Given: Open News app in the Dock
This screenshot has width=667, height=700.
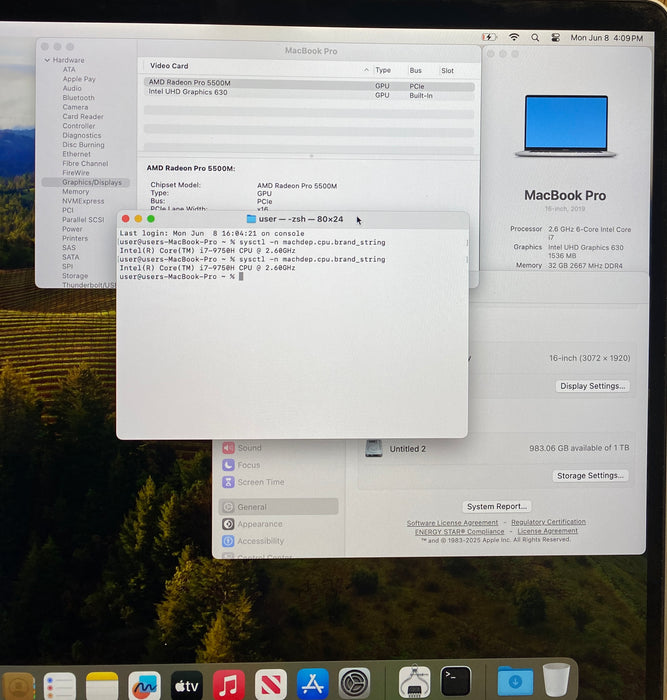Looking at the screenshot, I should point(271,684).
